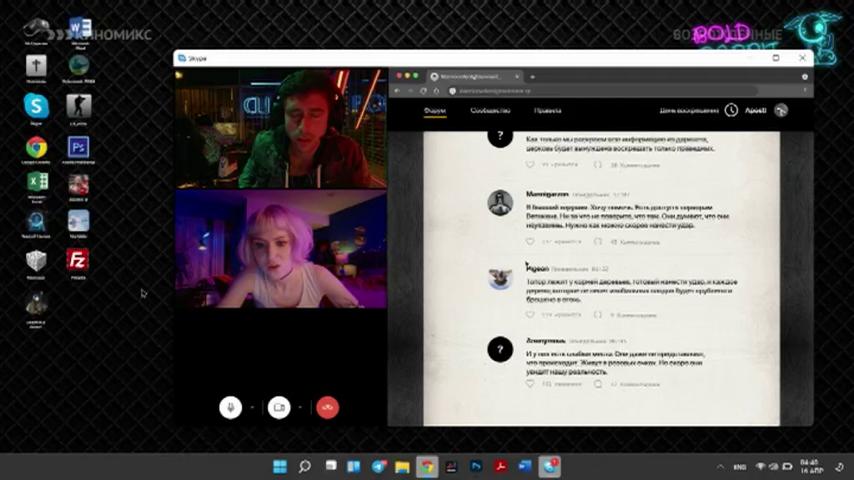This screenshot has width=854, height=480.
Task: Expand camera options arrow beside the video button
Action: [x=300, y=408]
